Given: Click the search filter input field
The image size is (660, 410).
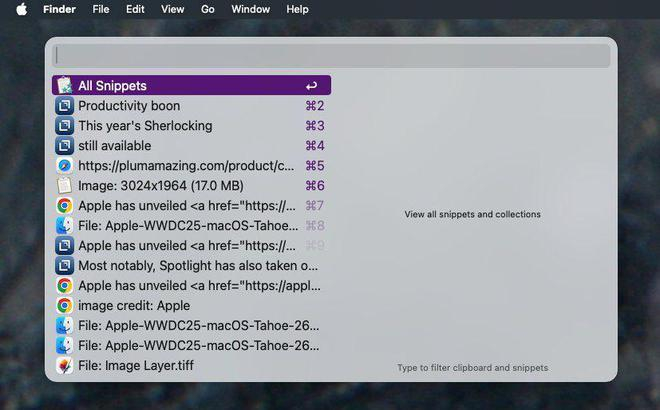Looking at the screenshot, I should tap(331, 55).
